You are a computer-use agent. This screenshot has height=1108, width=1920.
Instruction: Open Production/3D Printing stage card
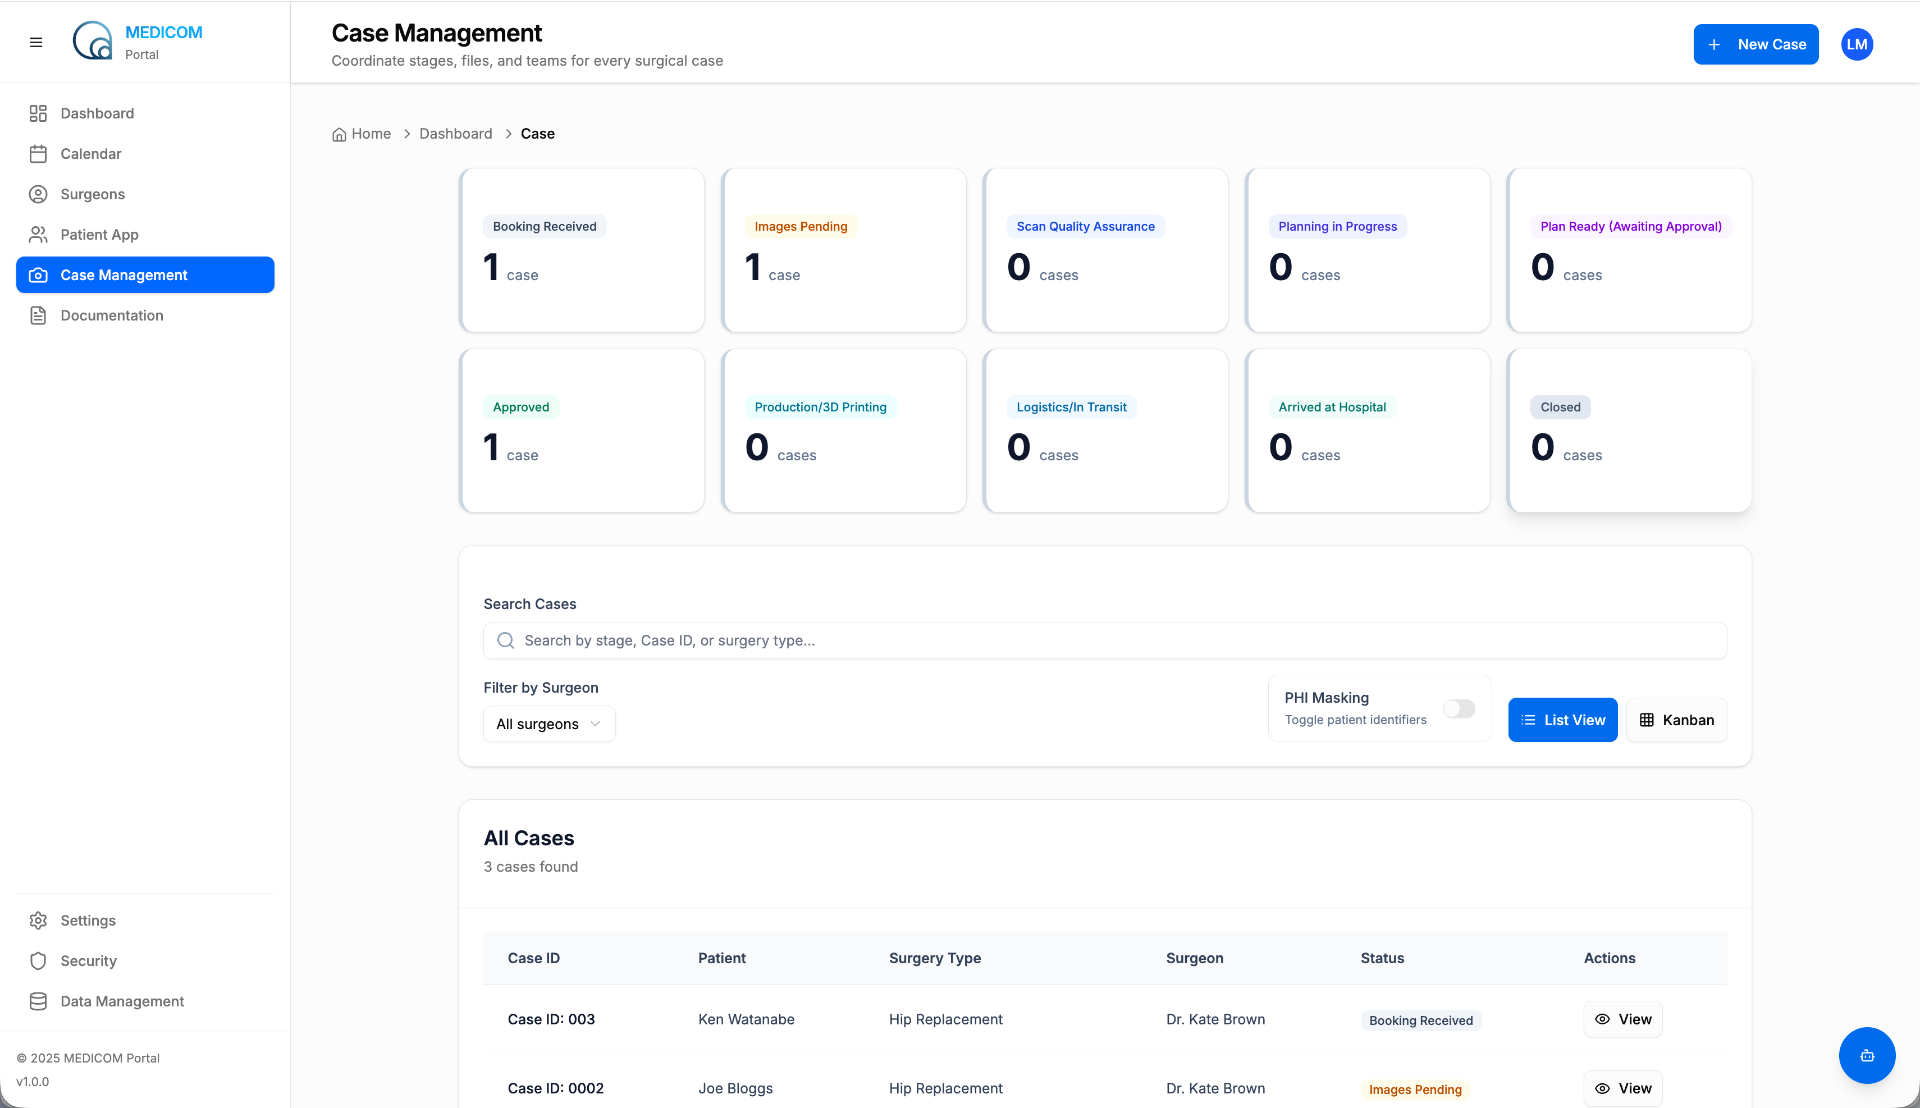(x=844, y=431)
